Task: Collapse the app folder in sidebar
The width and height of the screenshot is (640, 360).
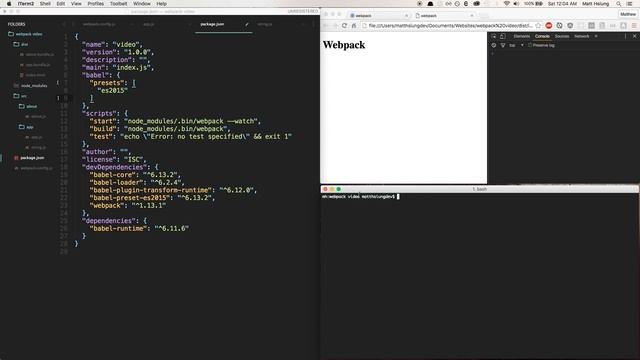Action: click(x=26, y=127)
